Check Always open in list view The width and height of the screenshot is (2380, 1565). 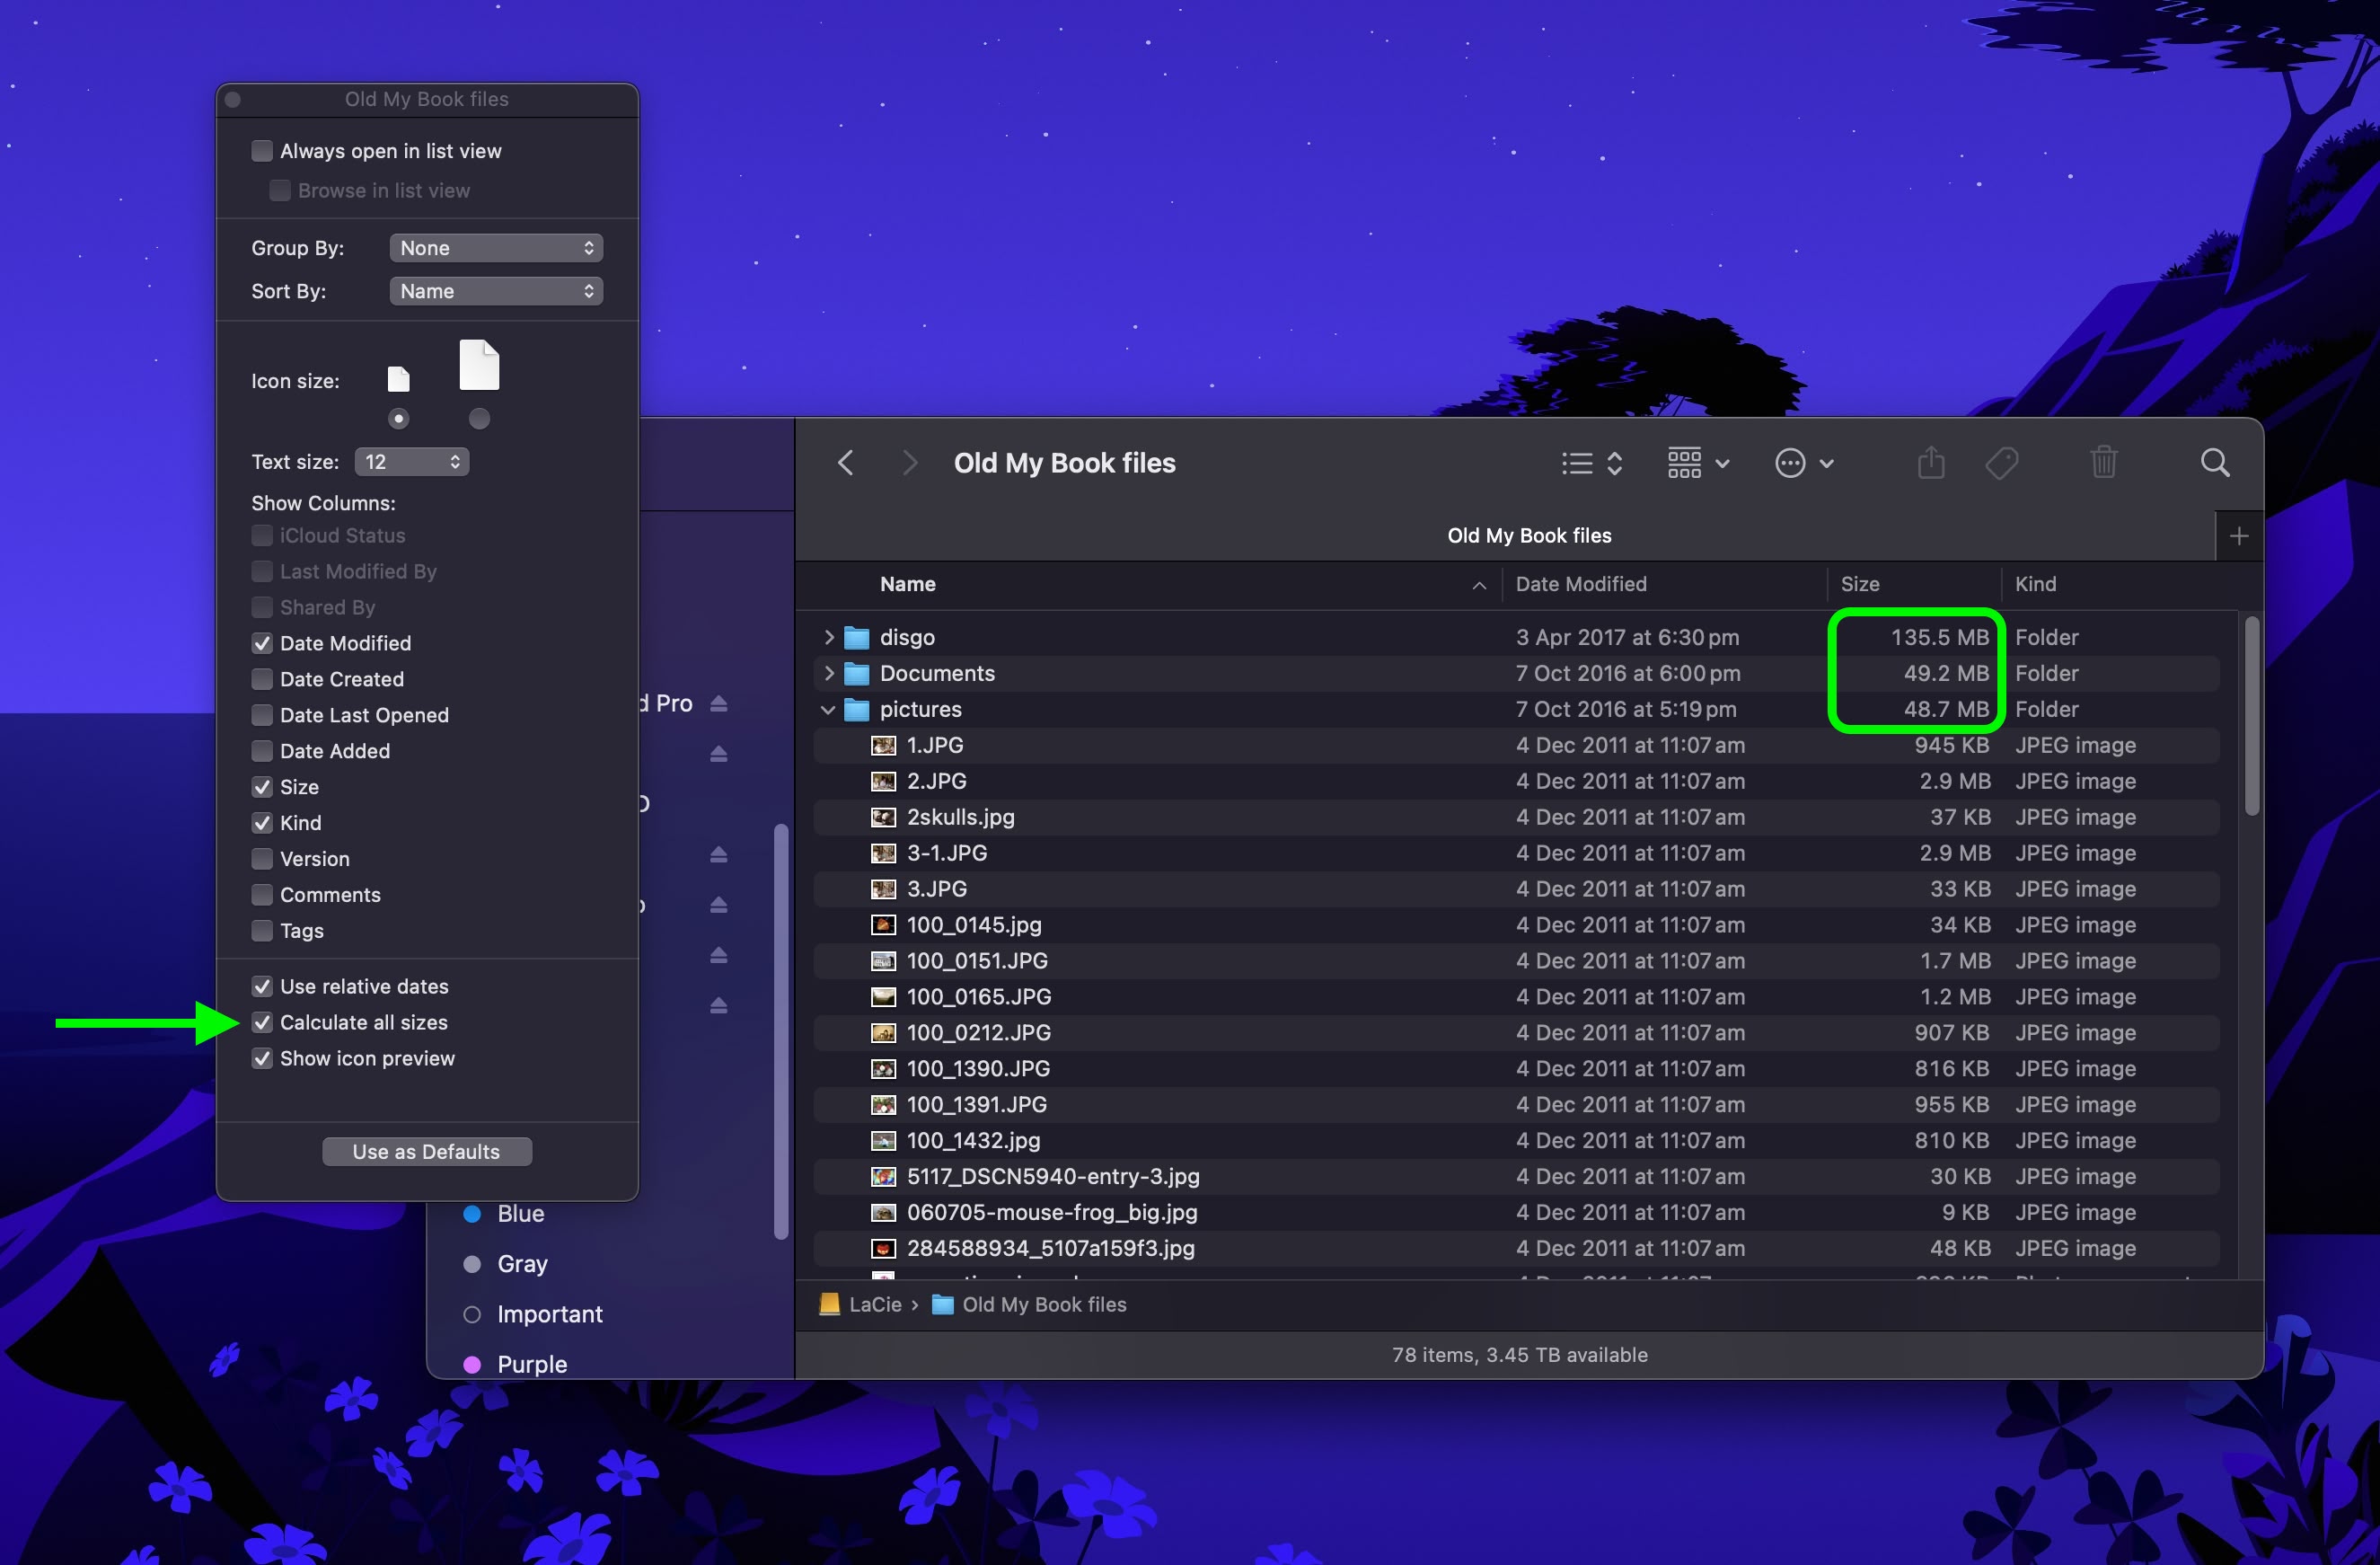pos(262,151)
